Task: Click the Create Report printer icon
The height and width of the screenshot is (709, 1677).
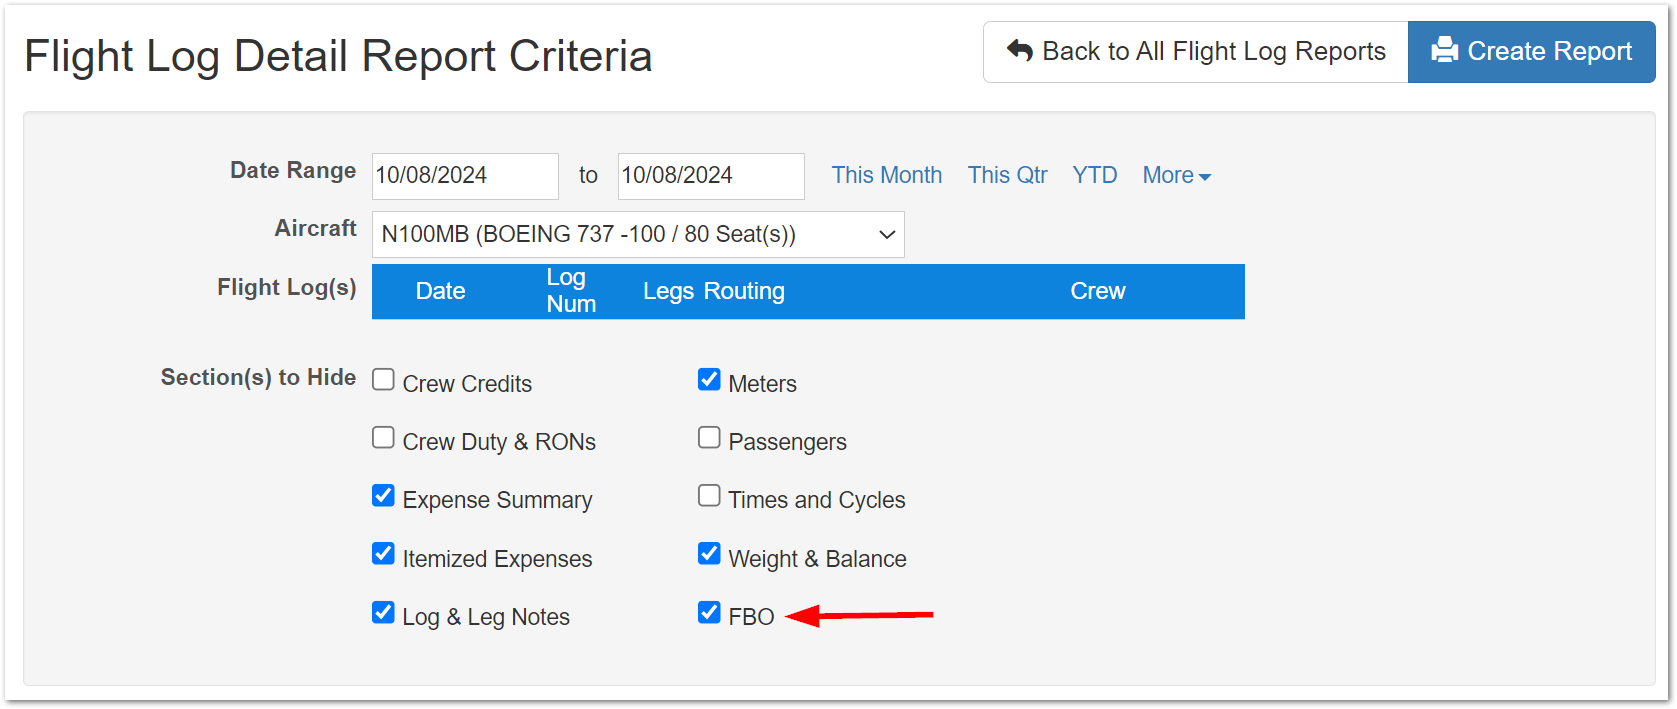Action: (1444, 50)
